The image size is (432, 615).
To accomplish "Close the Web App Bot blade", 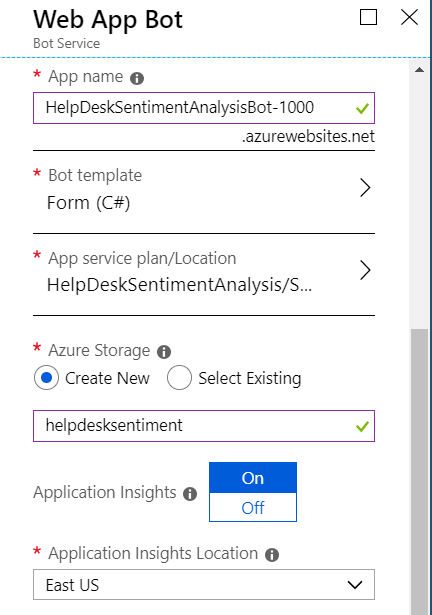I will [x=409, y=17].
